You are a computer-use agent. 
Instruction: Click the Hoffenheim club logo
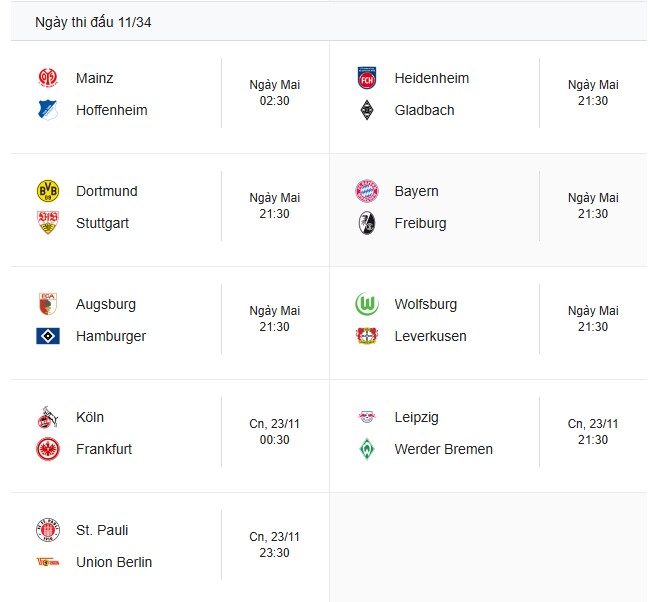[47, 110]
